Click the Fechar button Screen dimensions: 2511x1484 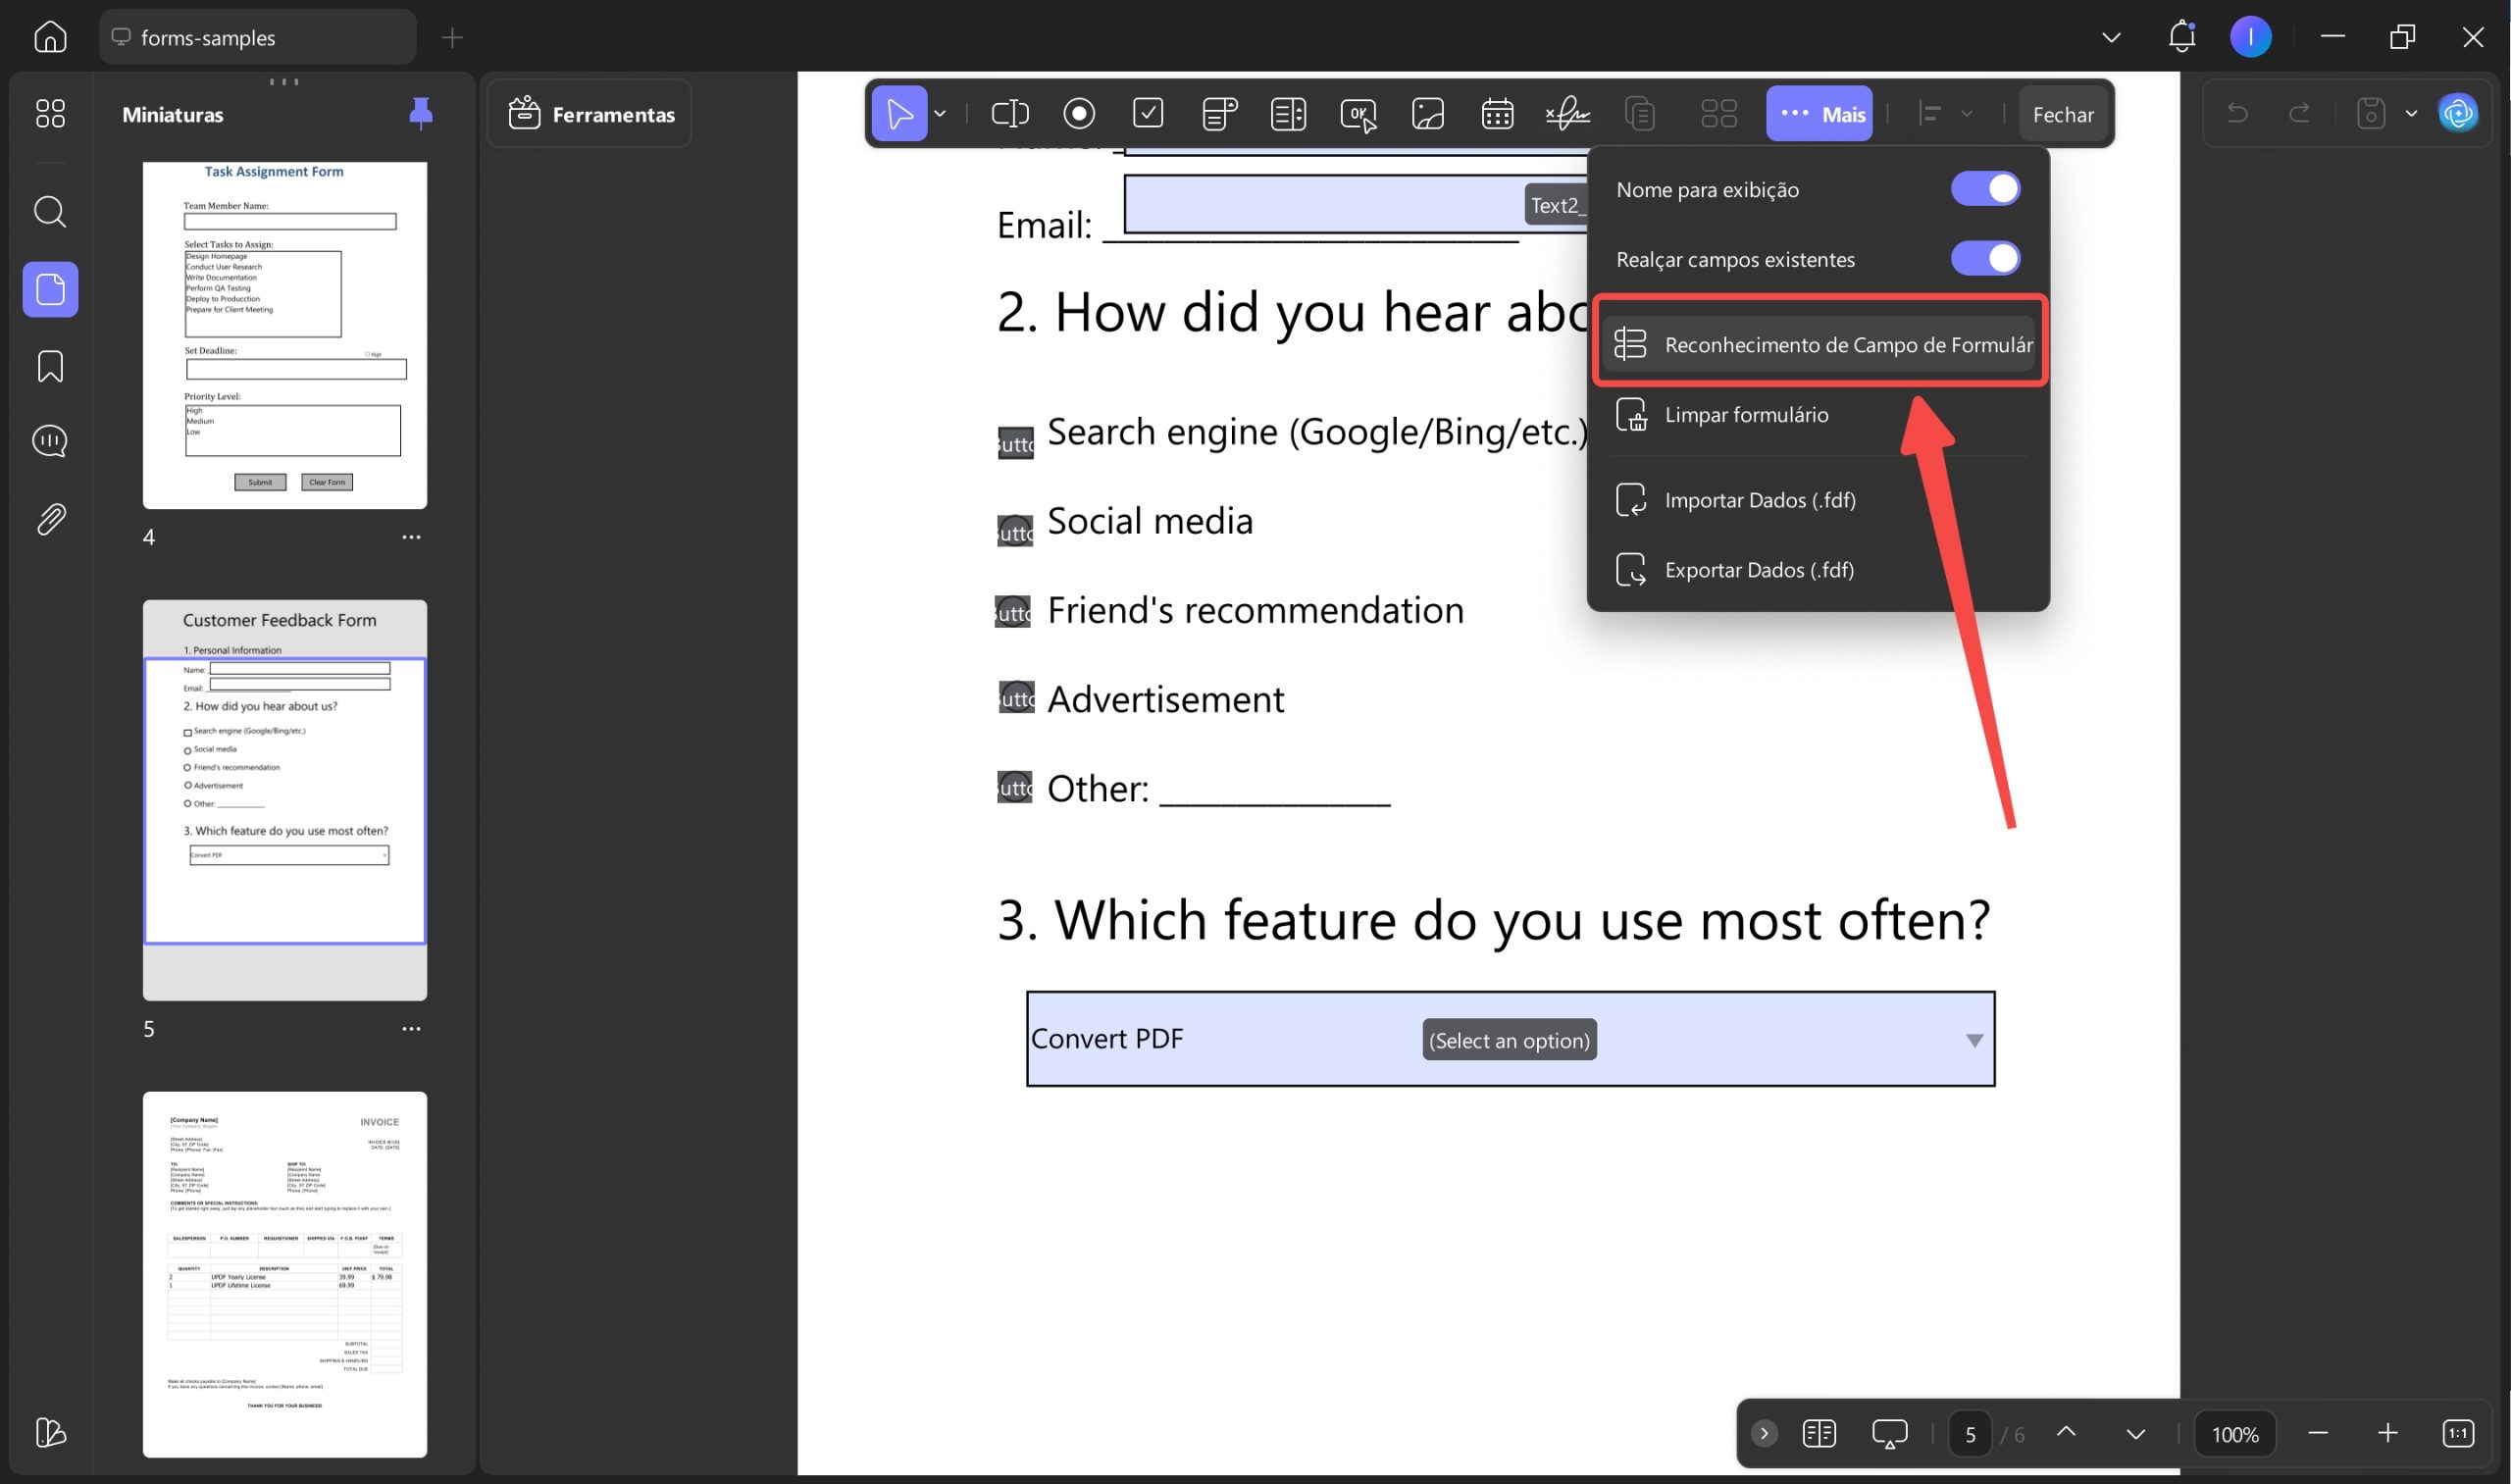[x=2062, y=115]
